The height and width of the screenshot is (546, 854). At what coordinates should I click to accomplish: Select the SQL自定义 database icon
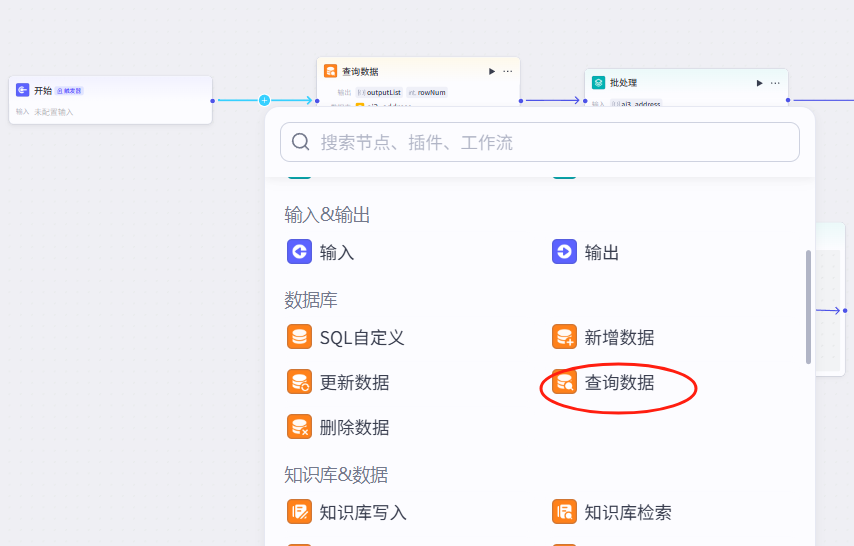(x=300, y=337)
